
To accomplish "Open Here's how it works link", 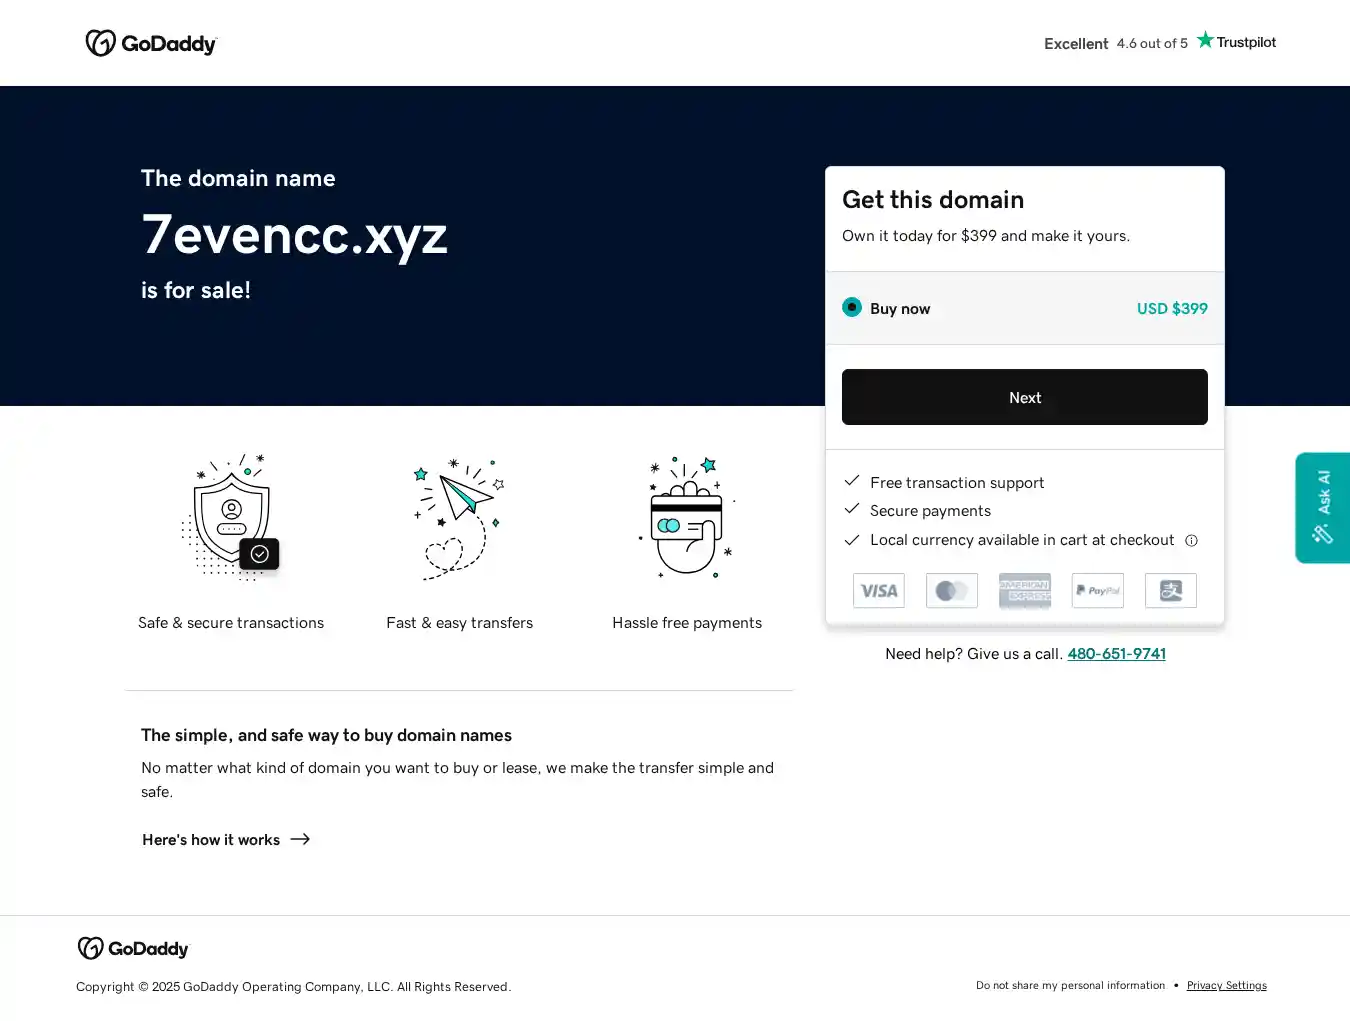I will pos(211,840).
